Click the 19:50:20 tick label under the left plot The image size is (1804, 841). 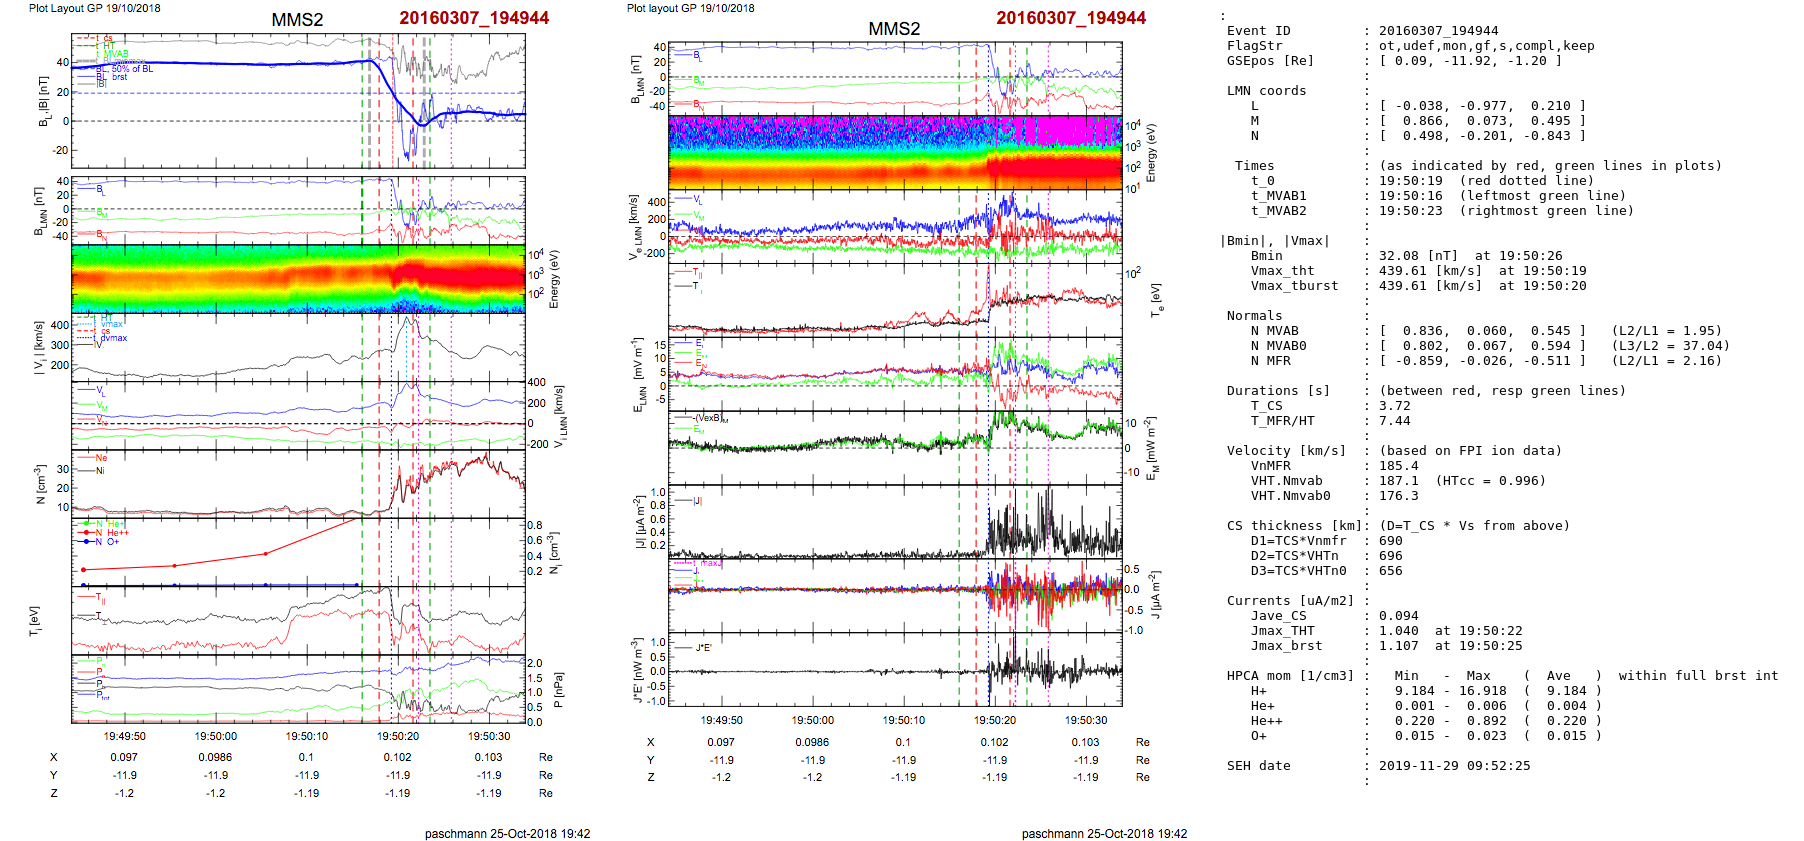397,736
